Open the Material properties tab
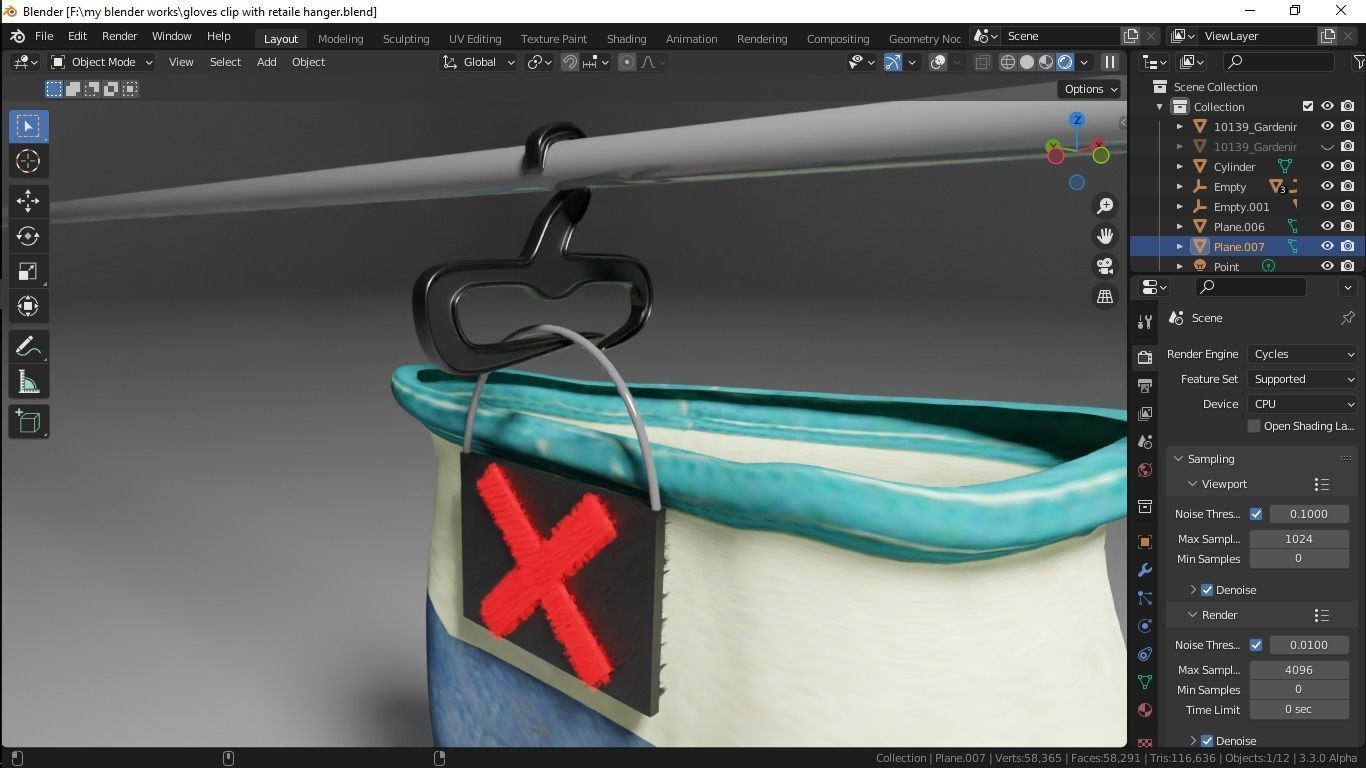This screenshot has width=1366, height=768. pos(1145,710)
